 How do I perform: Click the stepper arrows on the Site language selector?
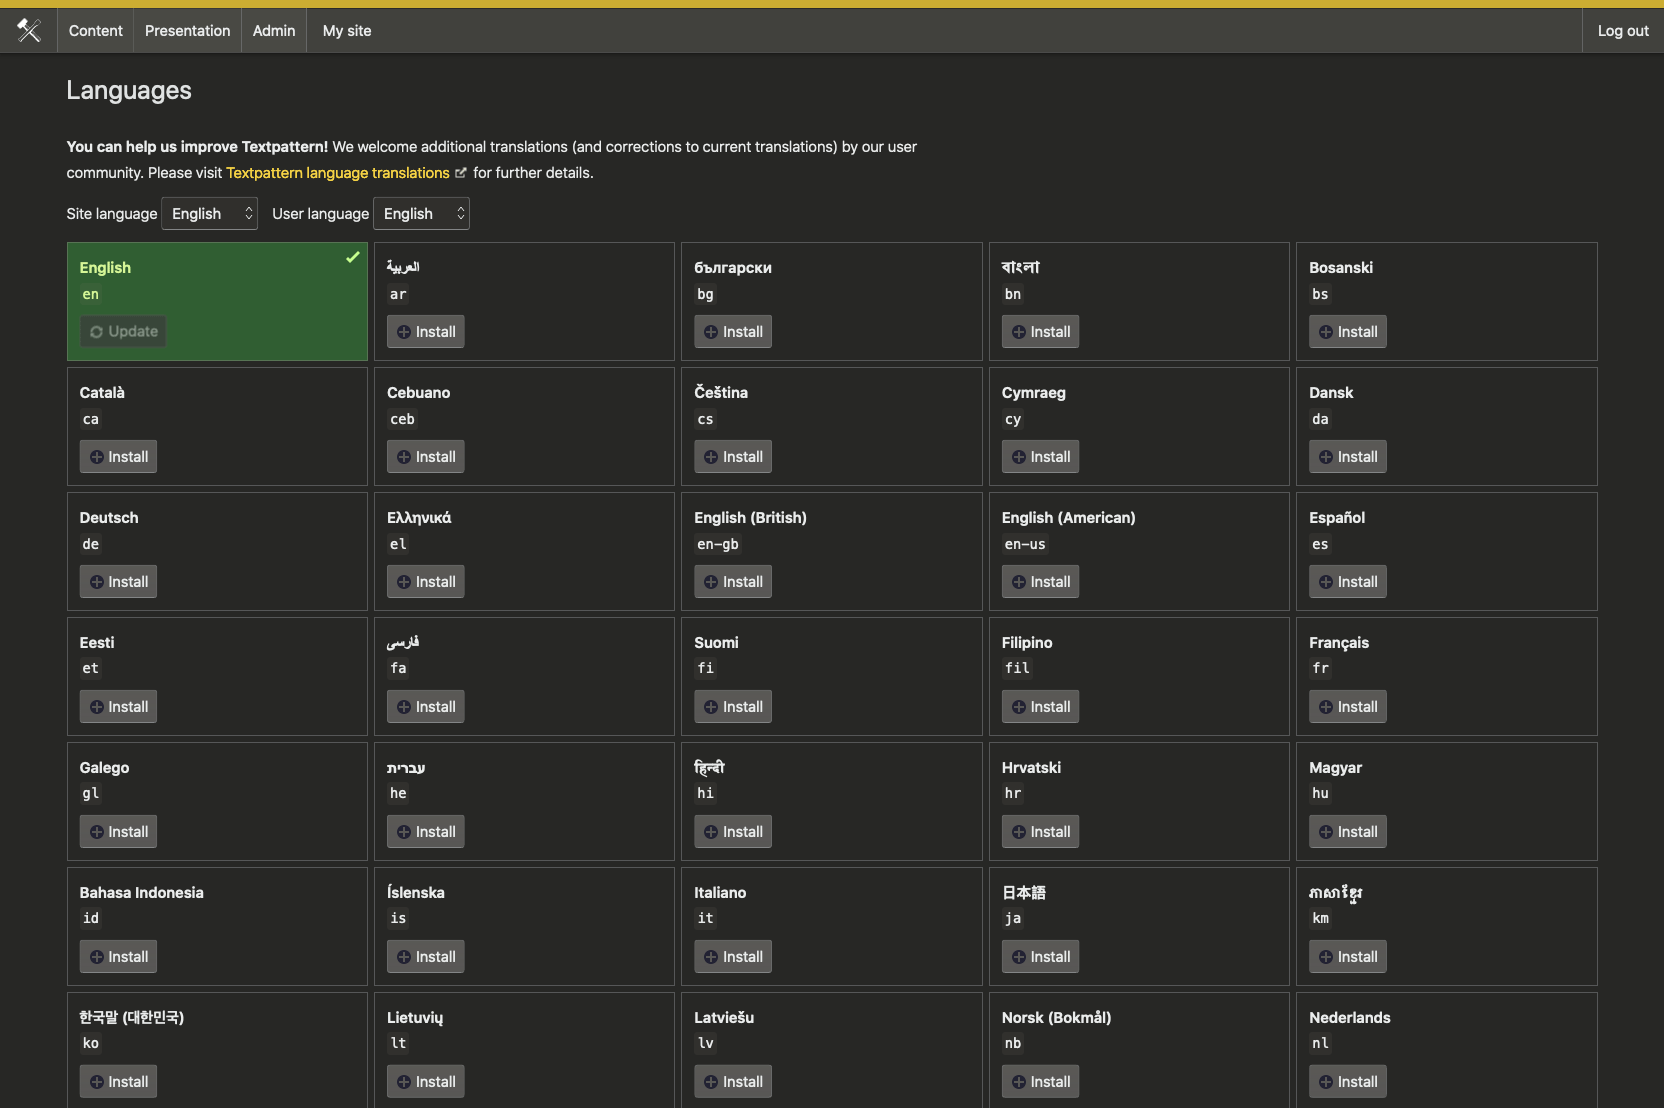click(247, 213)
